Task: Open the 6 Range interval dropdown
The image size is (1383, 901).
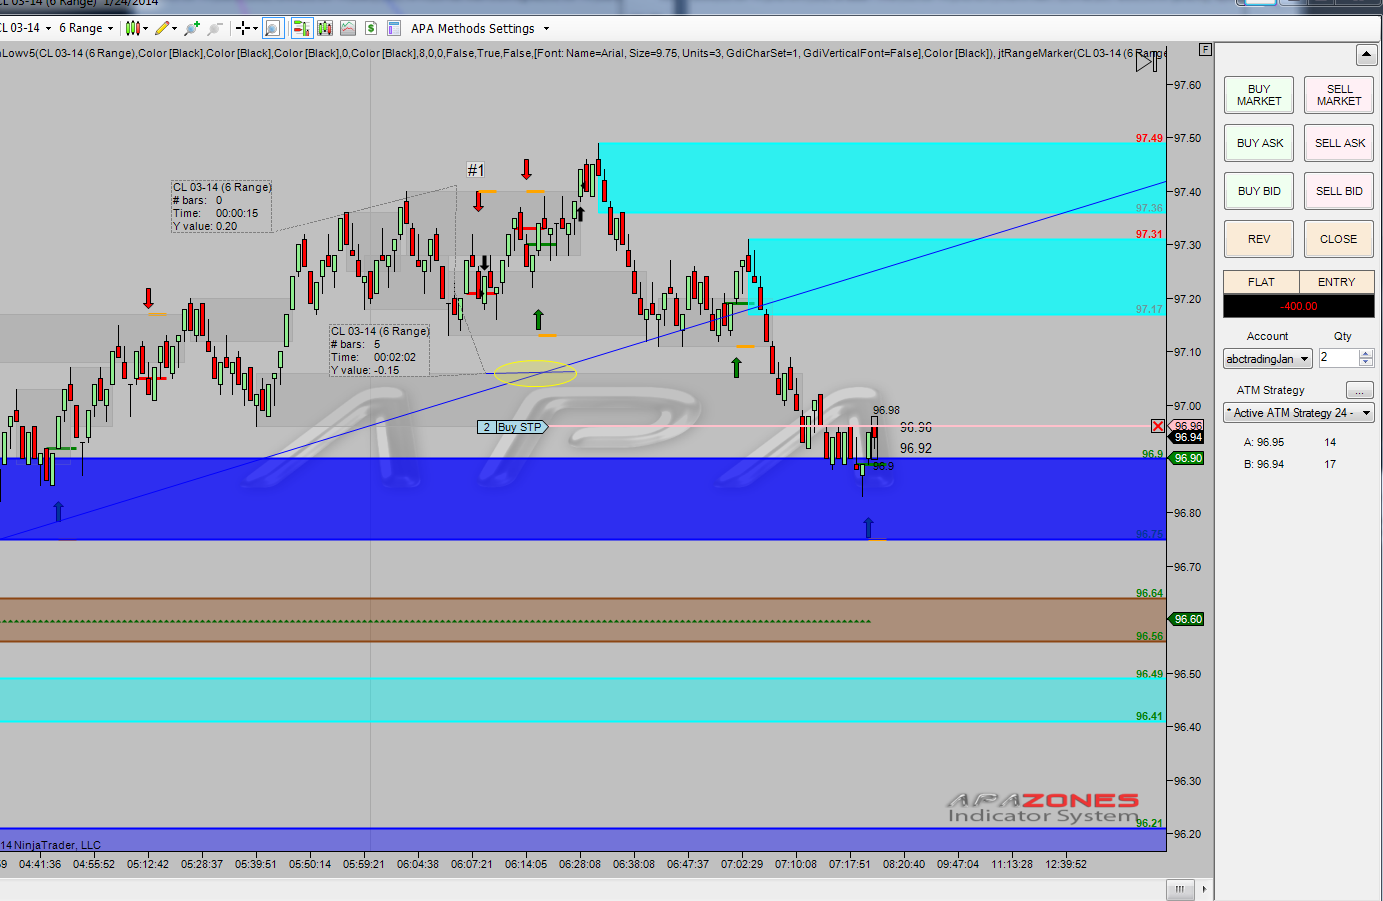Action: tap(85, 28)
